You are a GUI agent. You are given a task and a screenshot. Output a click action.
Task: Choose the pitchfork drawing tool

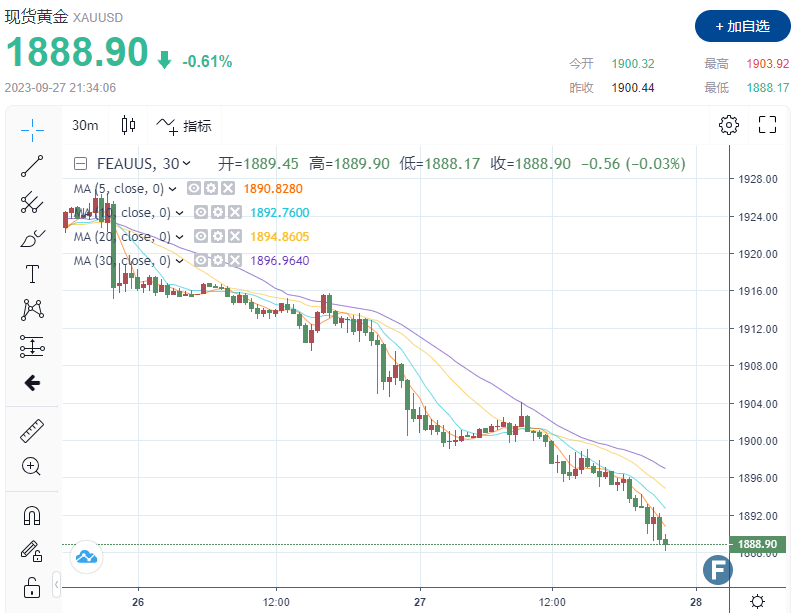[x=32, y=202]
